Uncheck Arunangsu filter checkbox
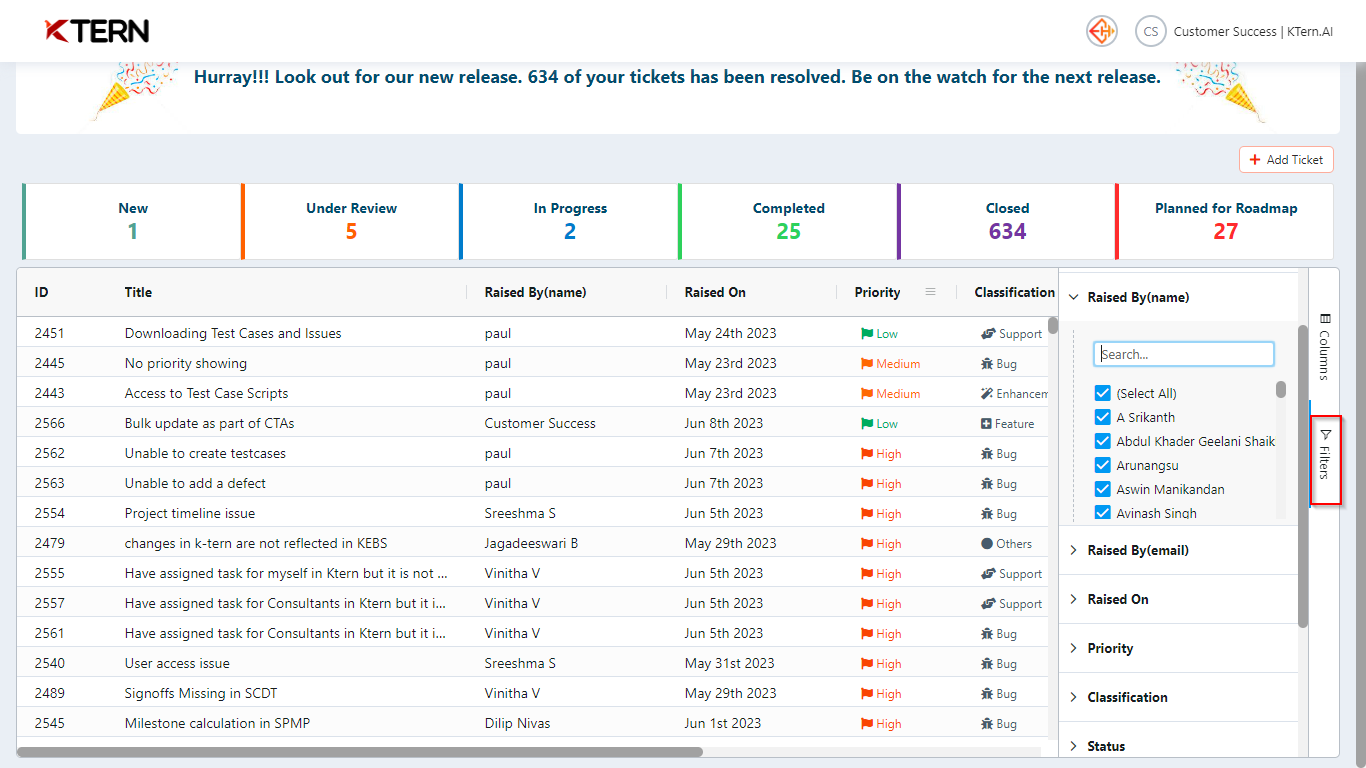Image resolution: width=1366 pixels, height=768 pixels. [x=1103, y=465]
